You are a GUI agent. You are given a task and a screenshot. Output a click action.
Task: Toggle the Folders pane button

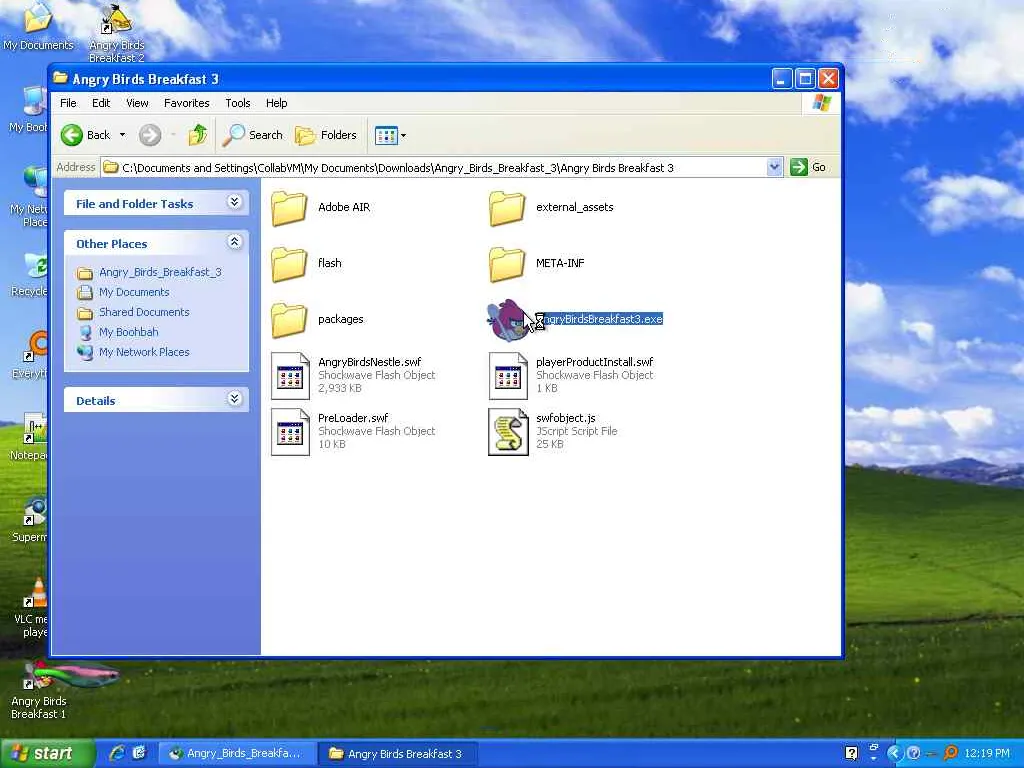(x=326, y=135)
